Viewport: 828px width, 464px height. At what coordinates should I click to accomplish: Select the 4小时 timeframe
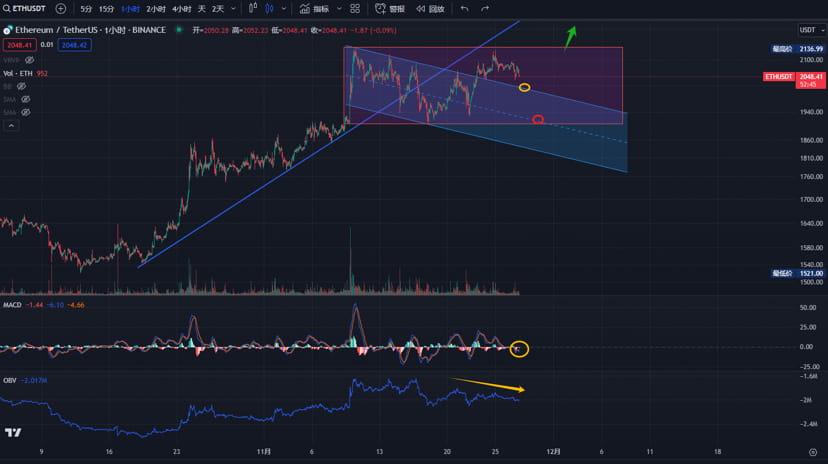coord(182,9)
